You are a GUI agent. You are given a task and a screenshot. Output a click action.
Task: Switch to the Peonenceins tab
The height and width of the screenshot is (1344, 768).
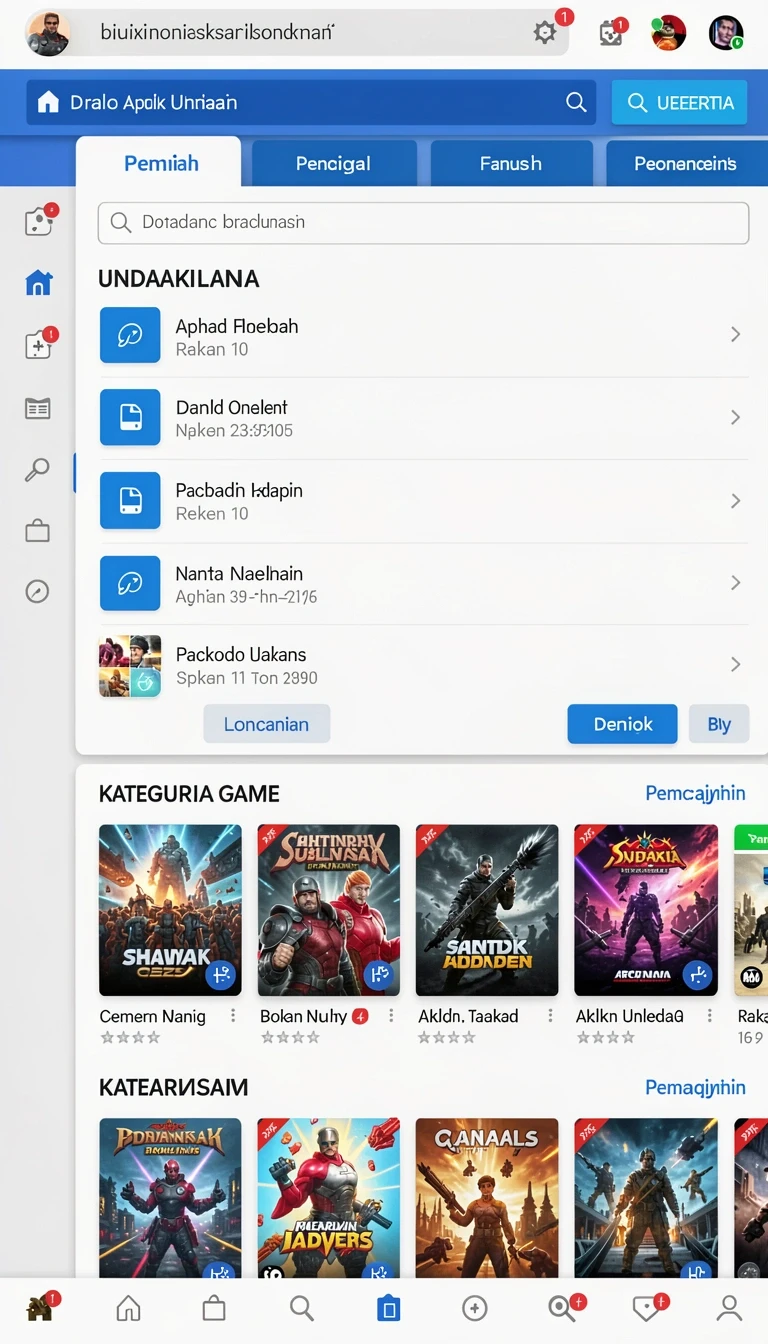[x=685, y=163]
